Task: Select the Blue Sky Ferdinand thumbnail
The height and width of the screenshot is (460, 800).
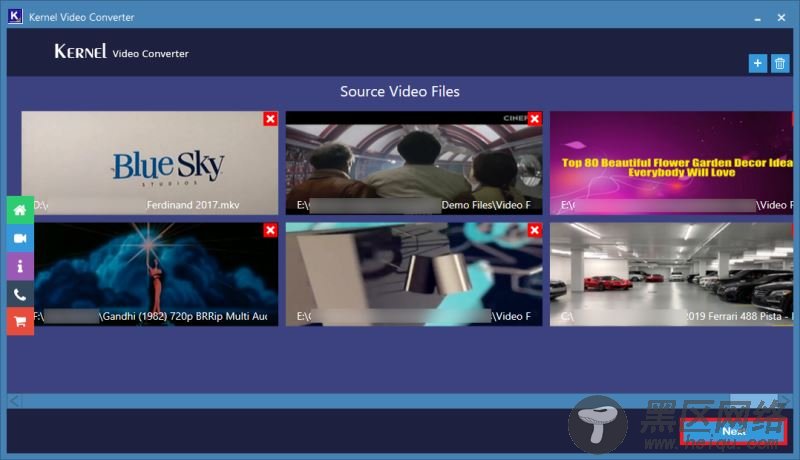Action: pyautogui.click(x=150, y=163)
